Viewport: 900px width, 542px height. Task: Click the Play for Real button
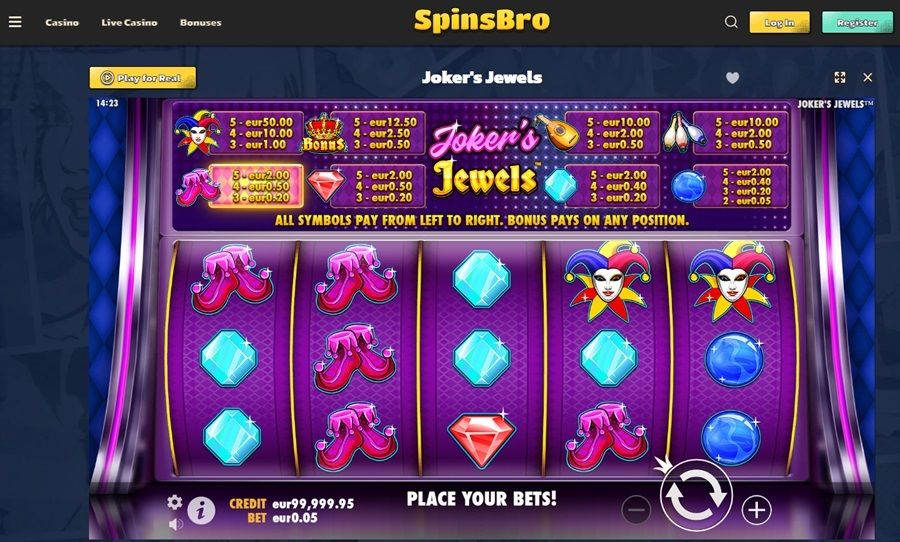142,78
